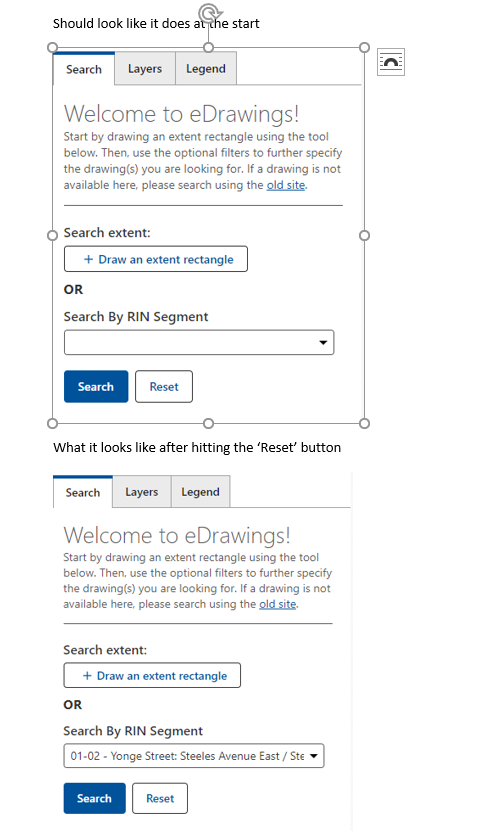Click the 'Search extent:' label in upper picture
501x837 pixels.
[x=107, y=233]
